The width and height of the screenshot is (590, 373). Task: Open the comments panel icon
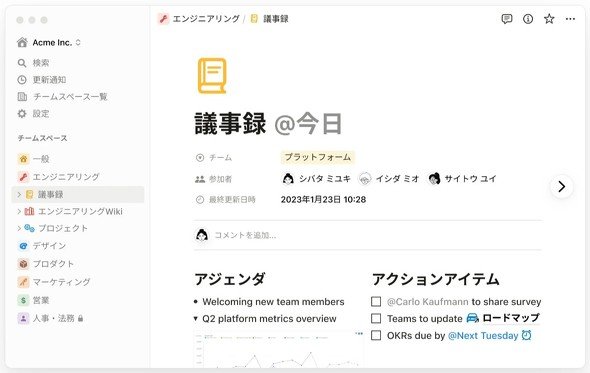[506, 19]
